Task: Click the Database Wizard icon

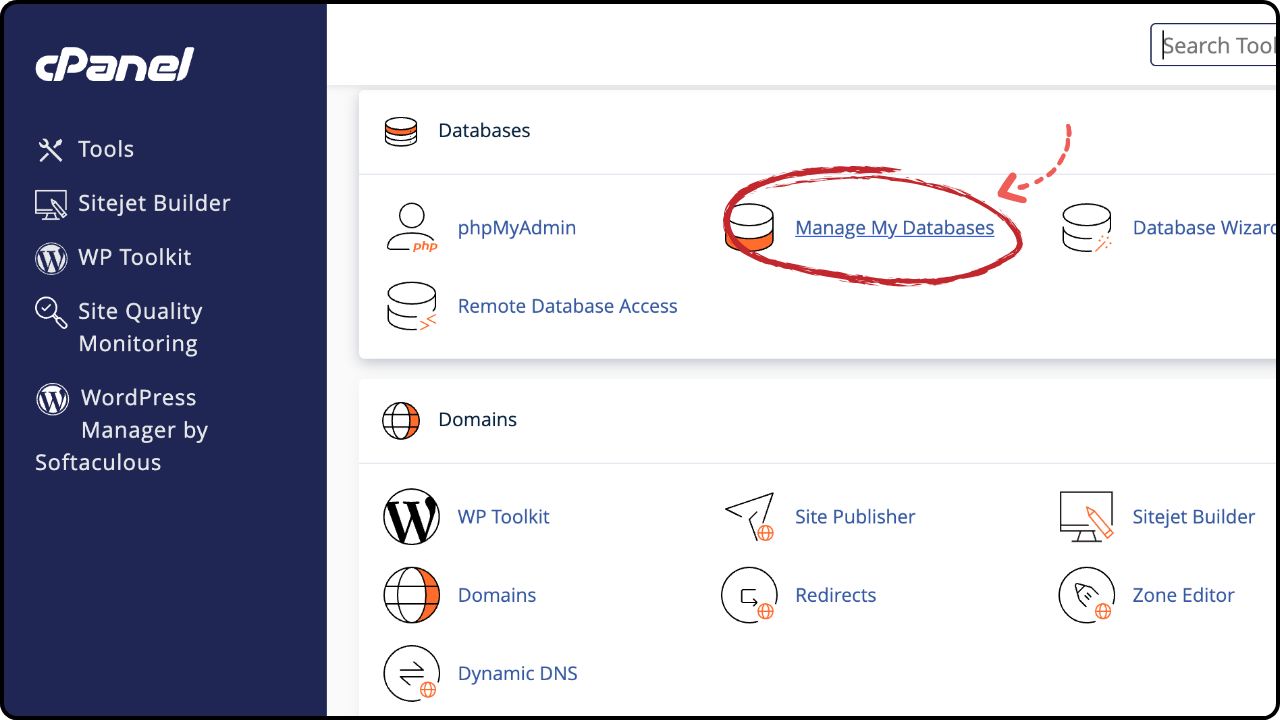Action: click(1087, 228)
